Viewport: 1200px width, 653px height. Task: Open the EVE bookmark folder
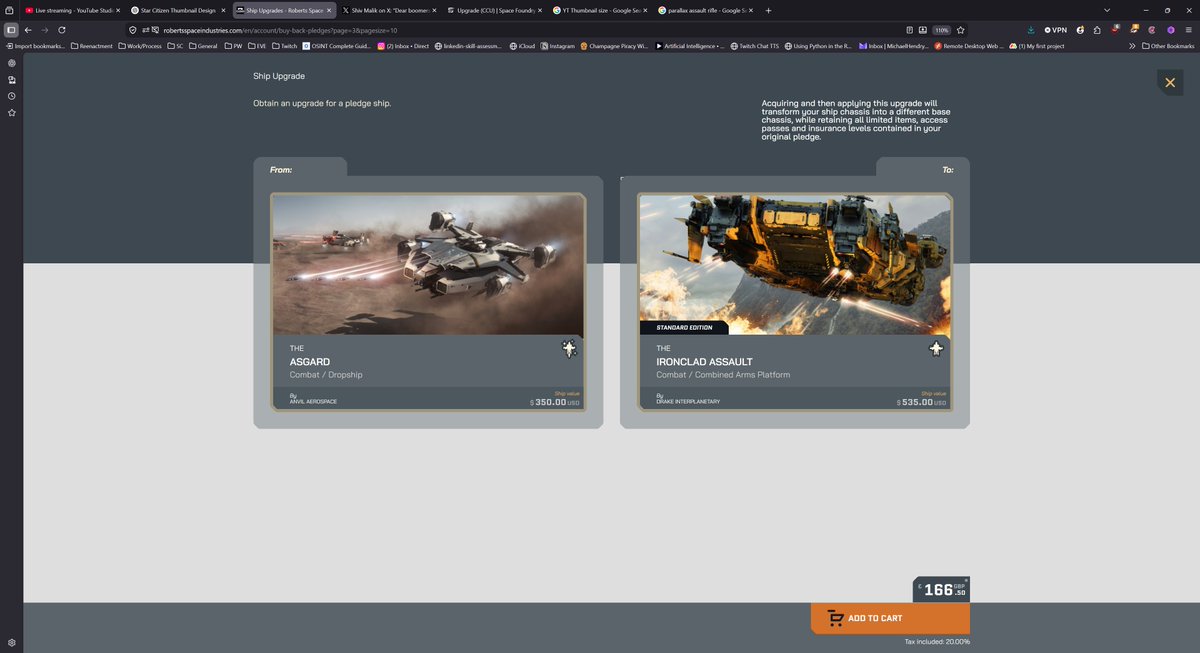[257, 46]
